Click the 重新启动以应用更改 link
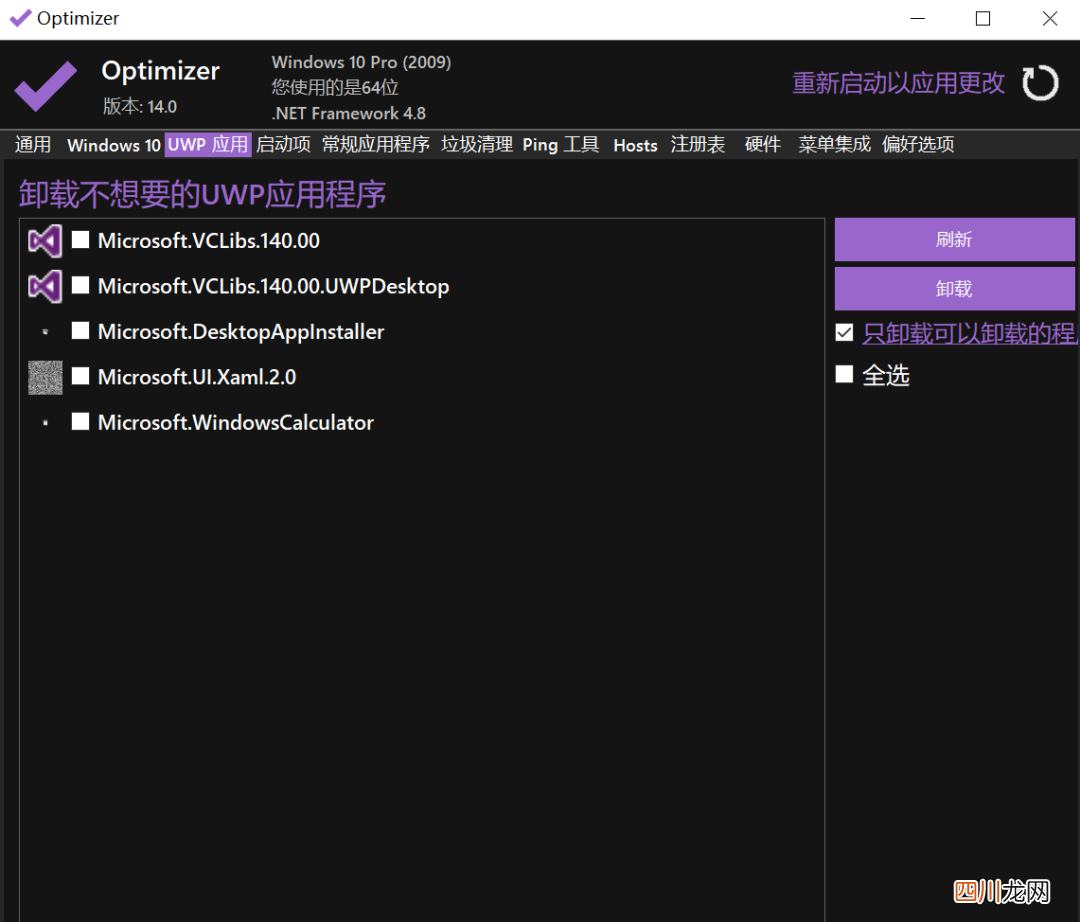The image size is (1080, 922). pos(898,83)
